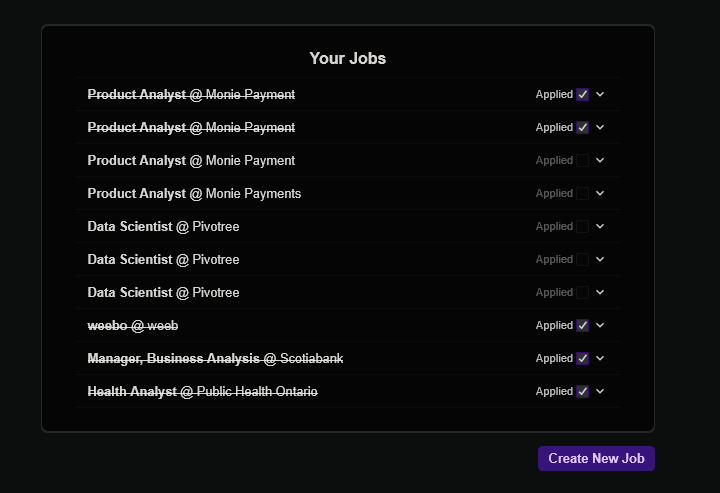This screenshot has height=493, width=720.
Task: Expand the first Data Scientist @ Pivotree chevron
Action: 600,226
